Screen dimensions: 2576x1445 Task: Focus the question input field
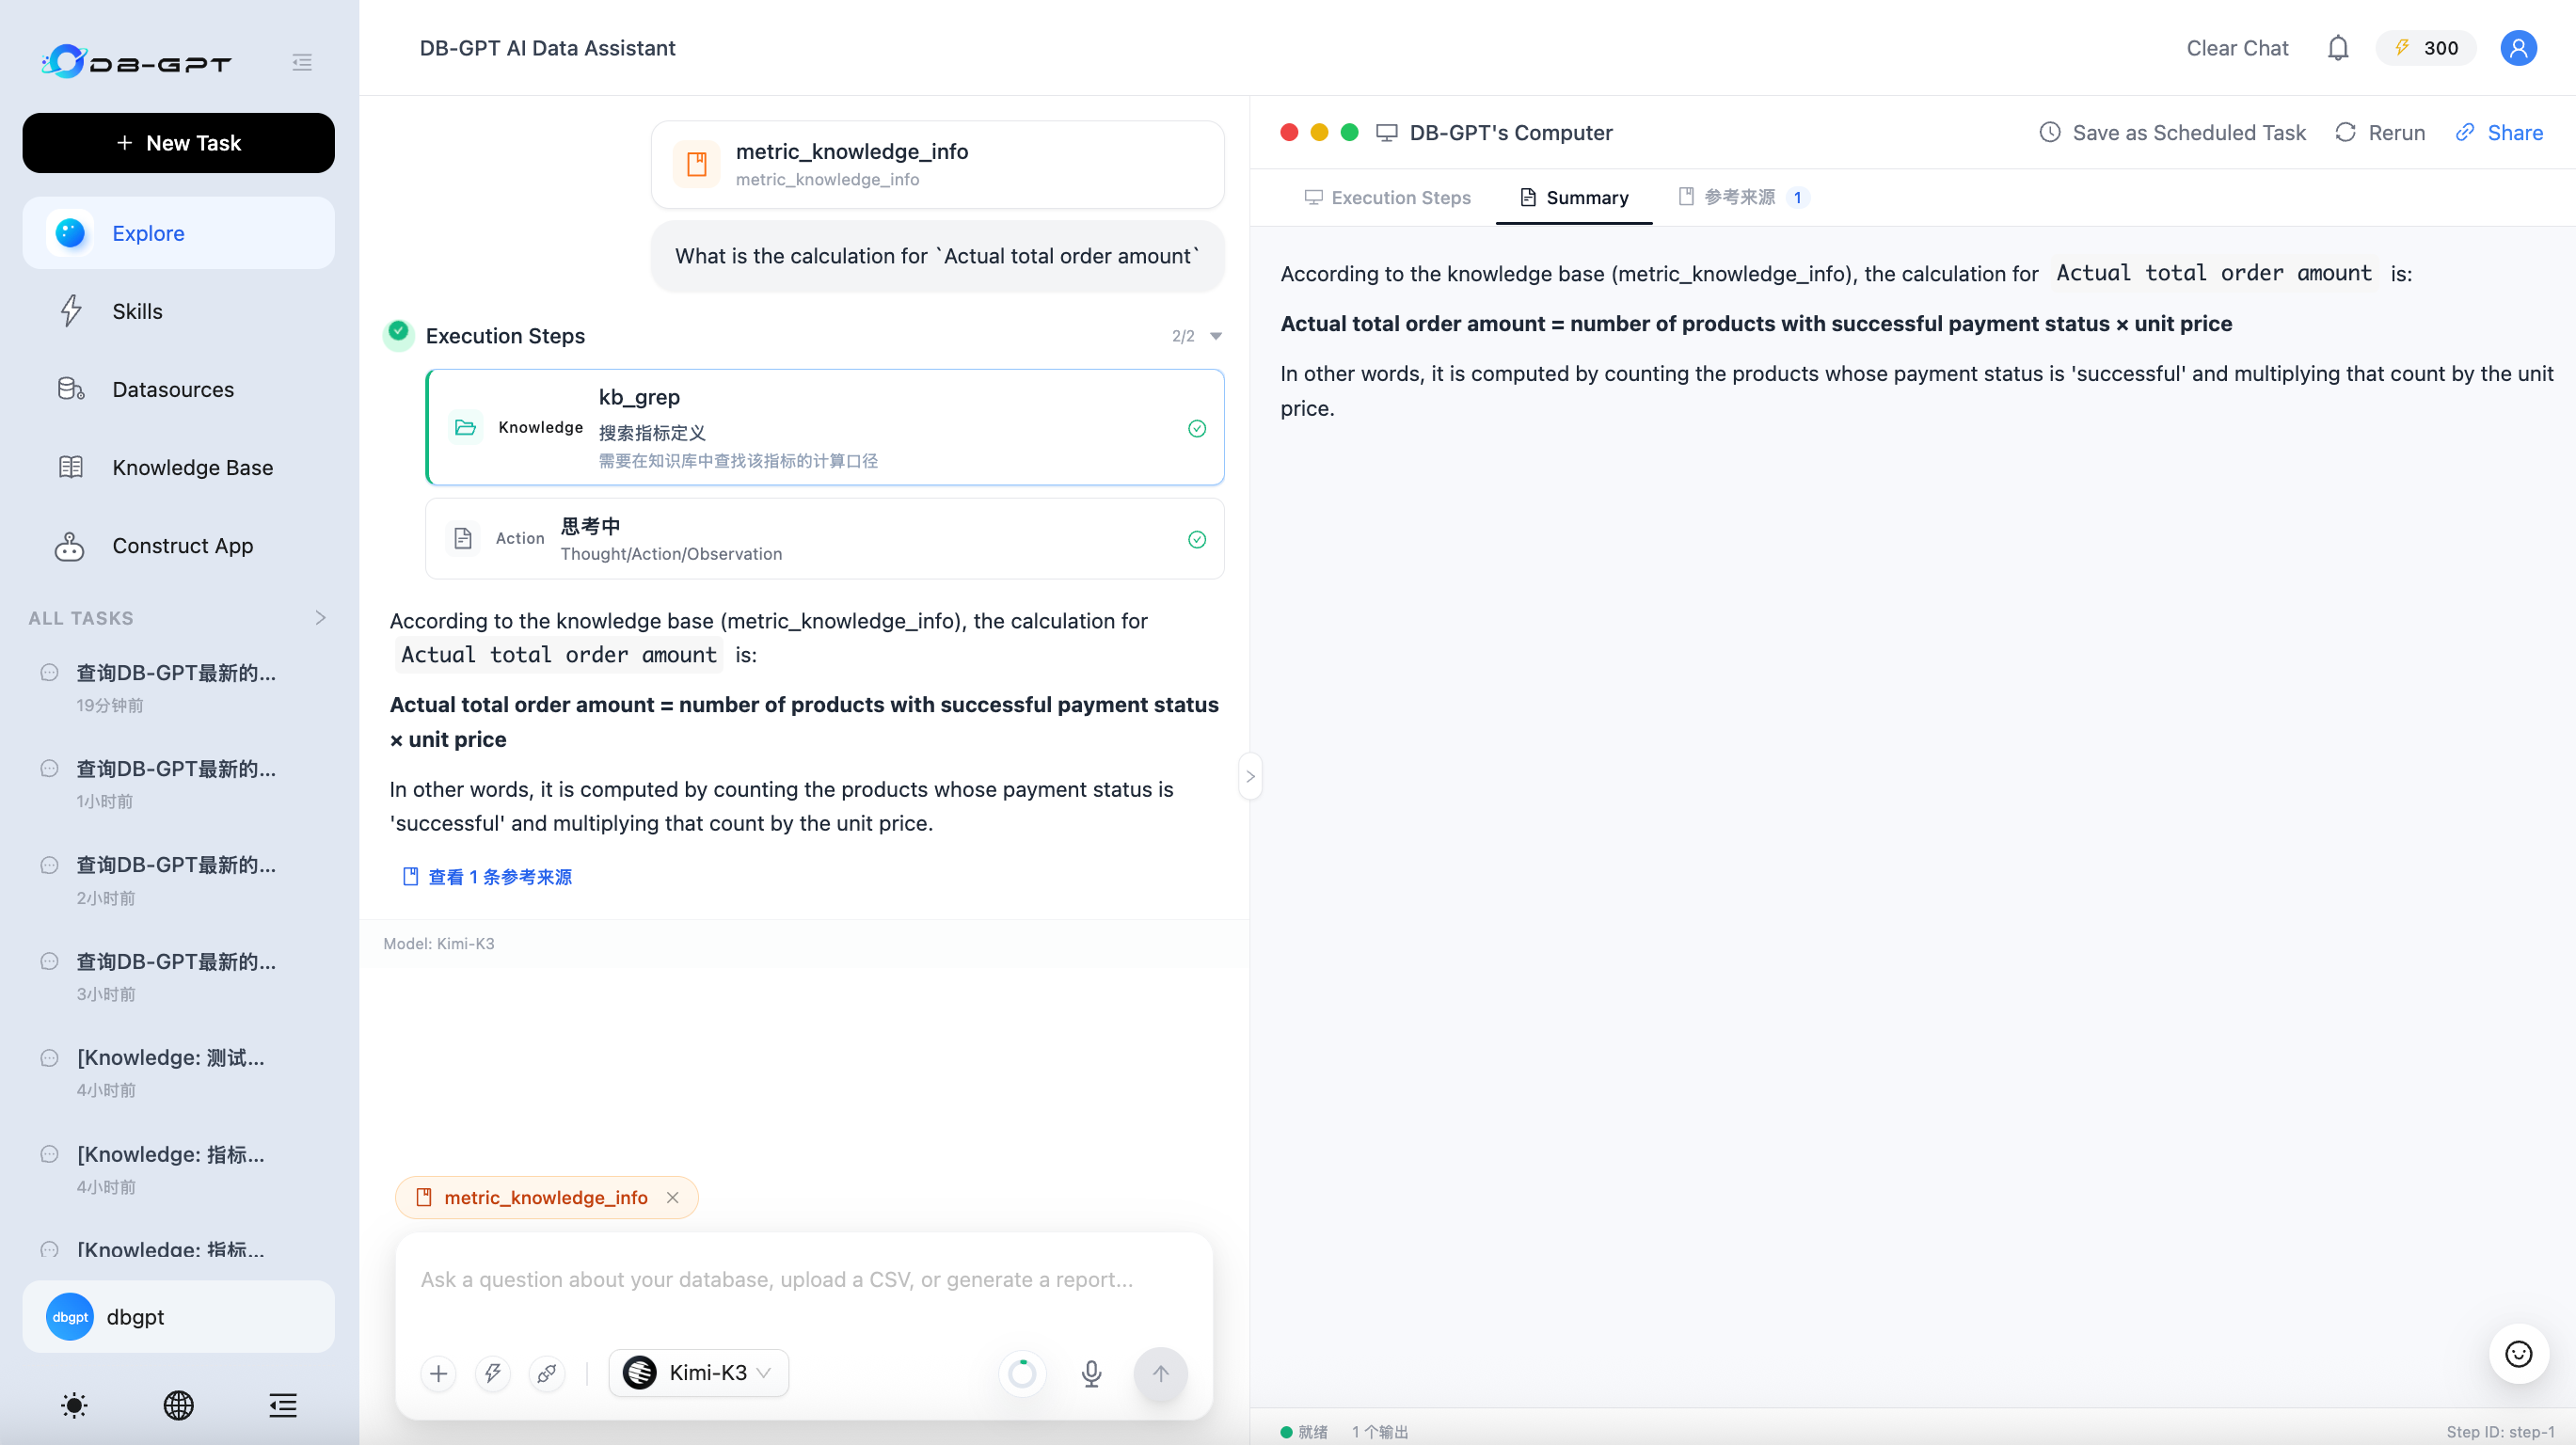tap(803, 1279)
